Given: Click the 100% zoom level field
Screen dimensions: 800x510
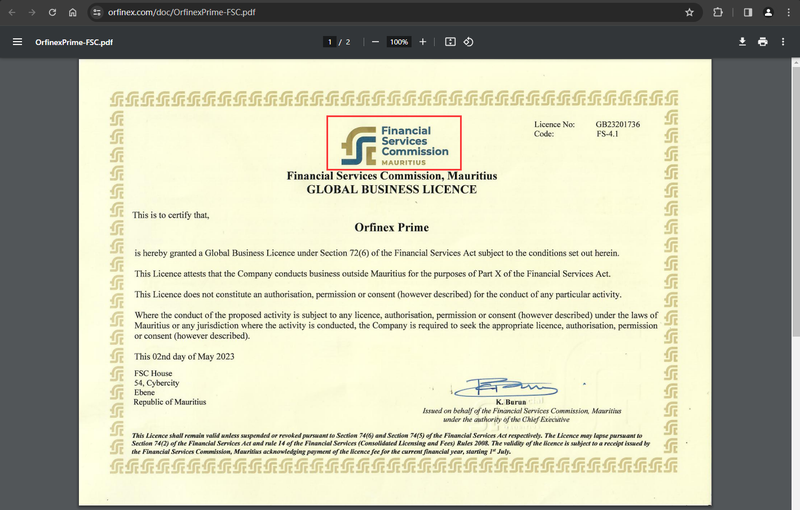Looking at the screenshot, I should pos(399,42).
